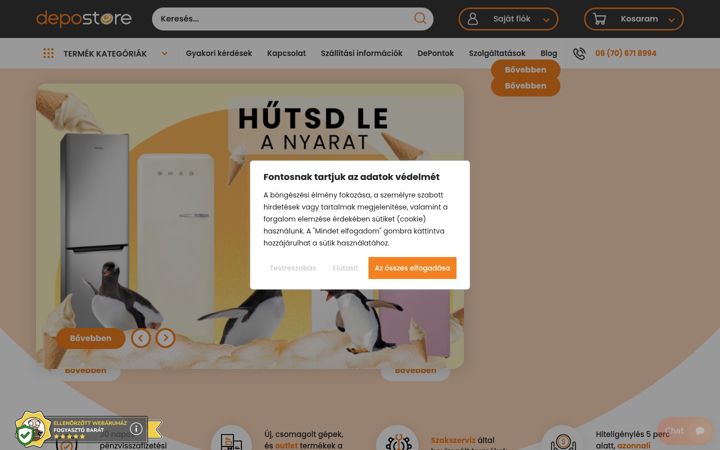Open Kapcsolat menu item
720x450 pixels.
pyautogui.click(x=287, y=53)
